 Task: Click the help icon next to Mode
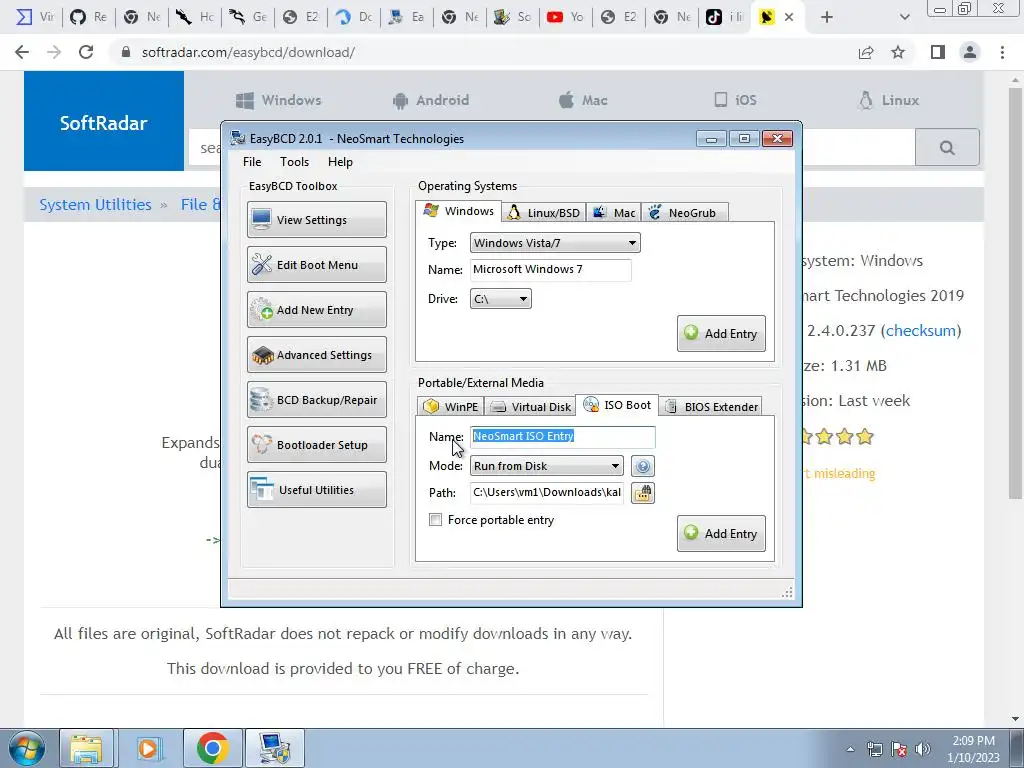click(x=643, y=466)
